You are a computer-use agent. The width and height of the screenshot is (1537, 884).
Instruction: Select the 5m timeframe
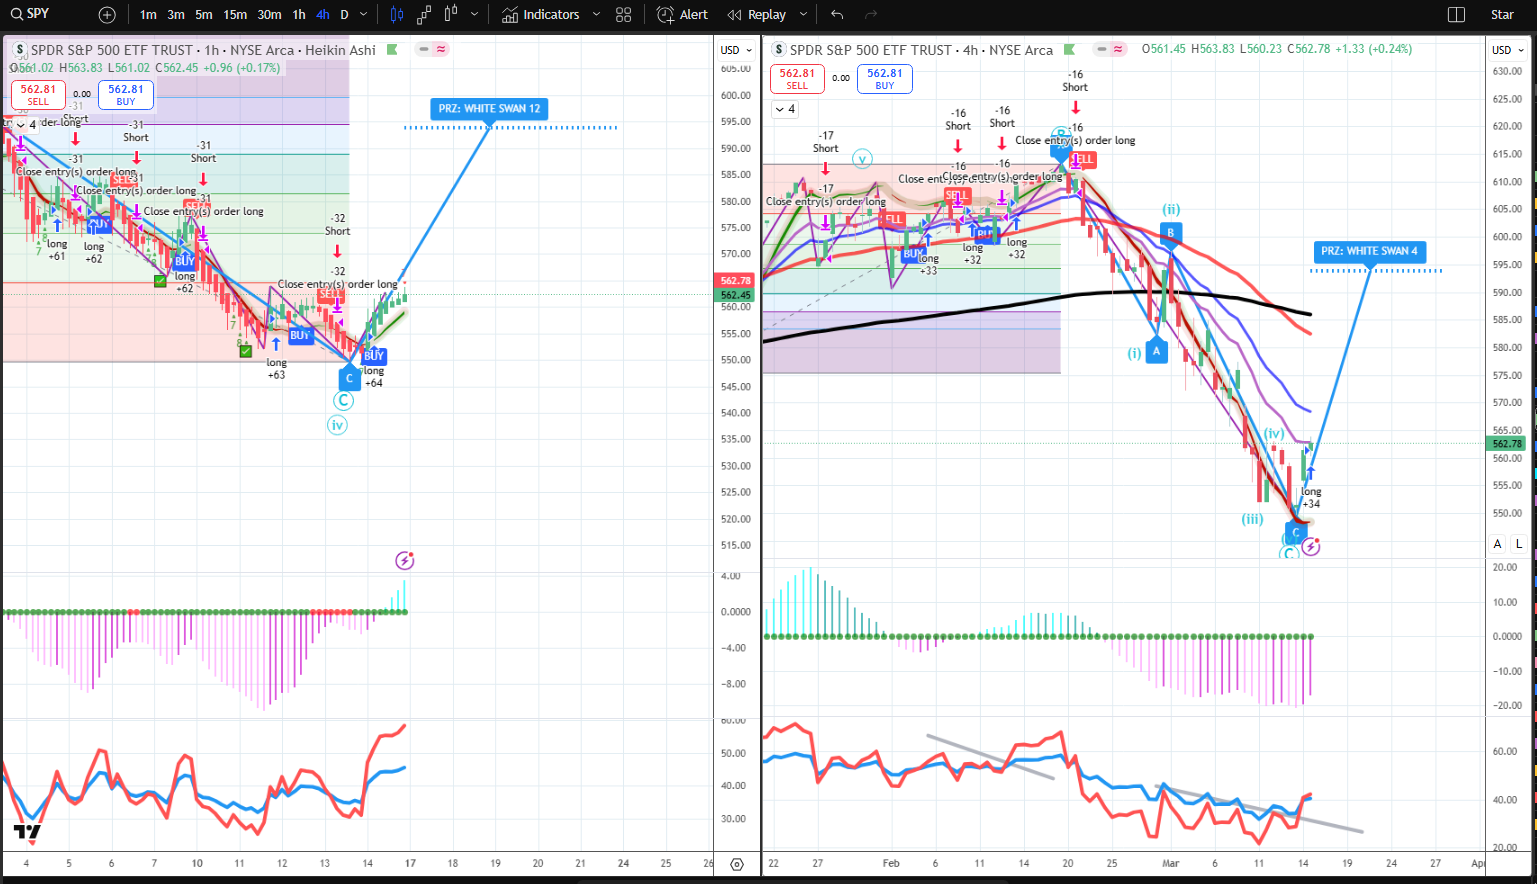tap(204, 15)
